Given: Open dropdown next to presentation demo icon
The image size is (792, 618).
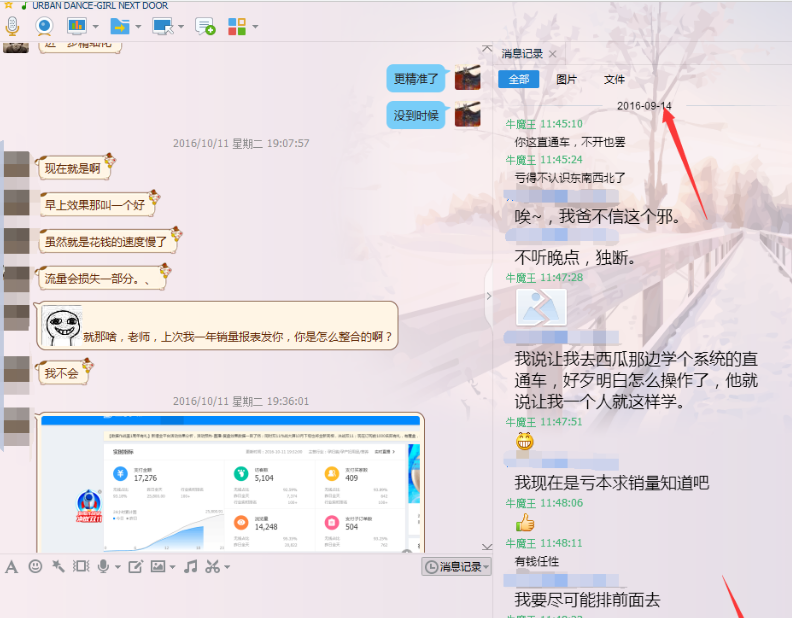Looking at the screenshot, I should 95,26.
